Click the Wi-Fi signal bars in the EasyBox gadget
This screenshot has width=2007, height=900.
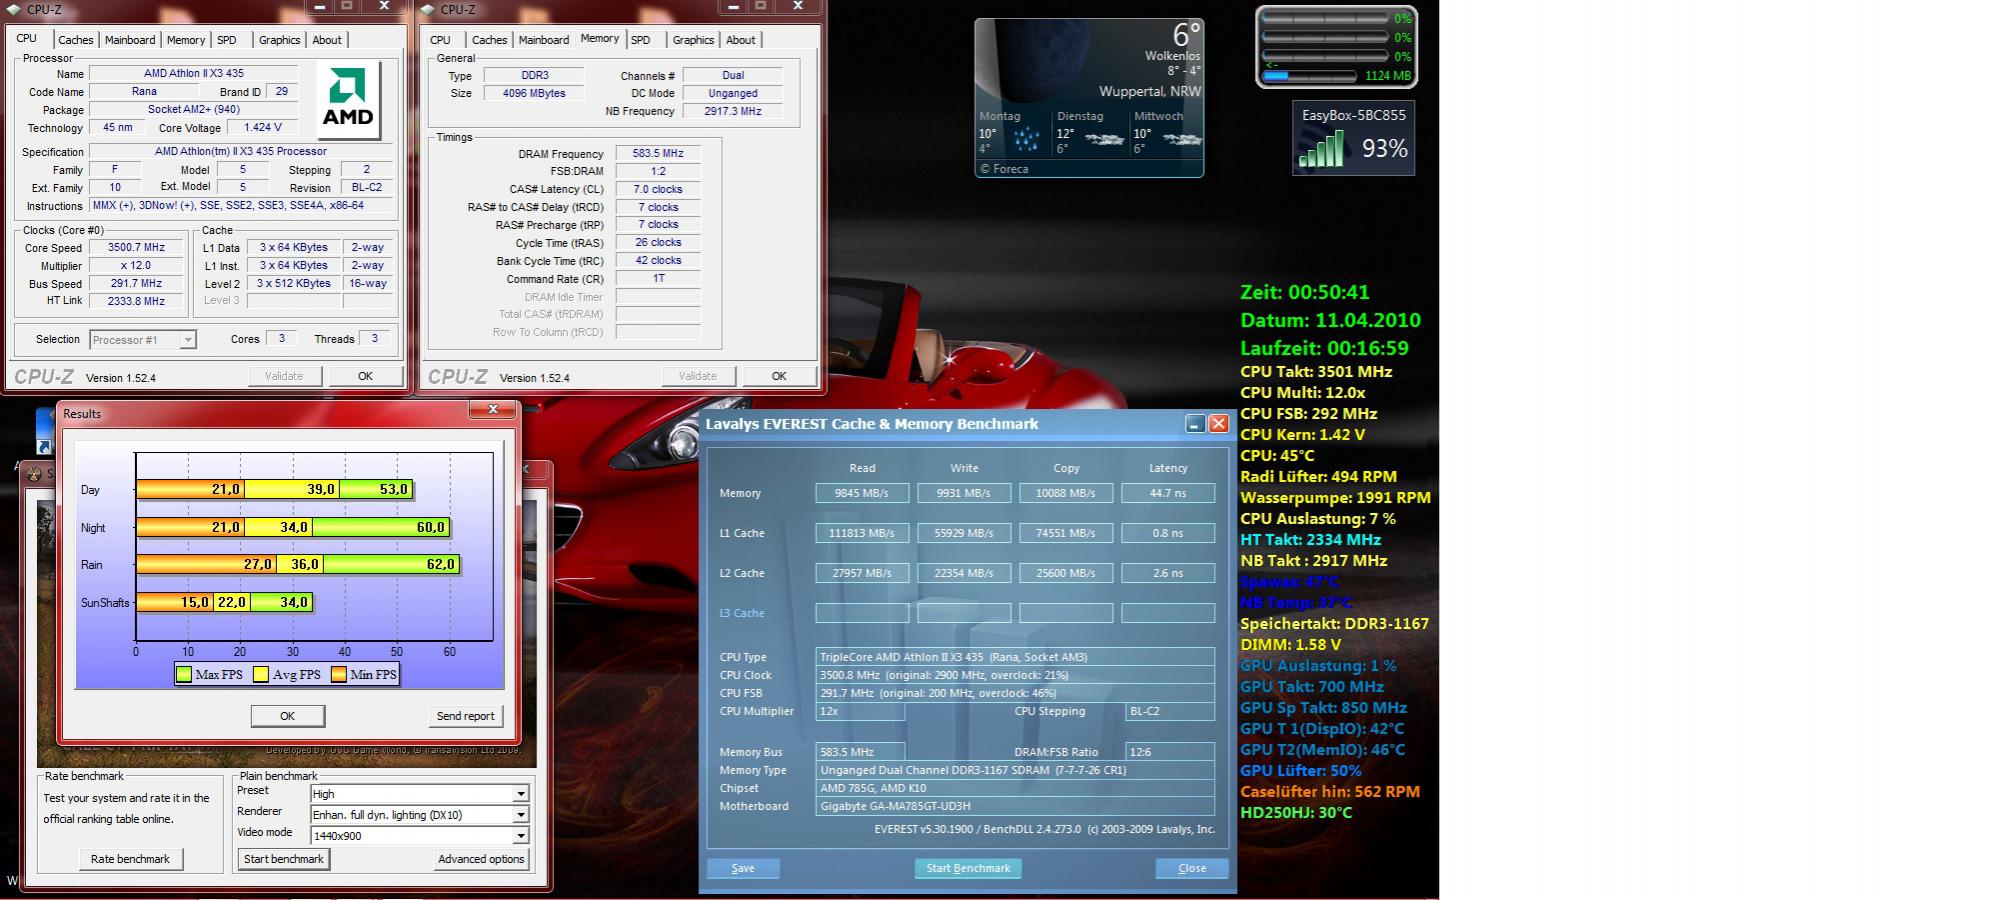pos(1322,150)
